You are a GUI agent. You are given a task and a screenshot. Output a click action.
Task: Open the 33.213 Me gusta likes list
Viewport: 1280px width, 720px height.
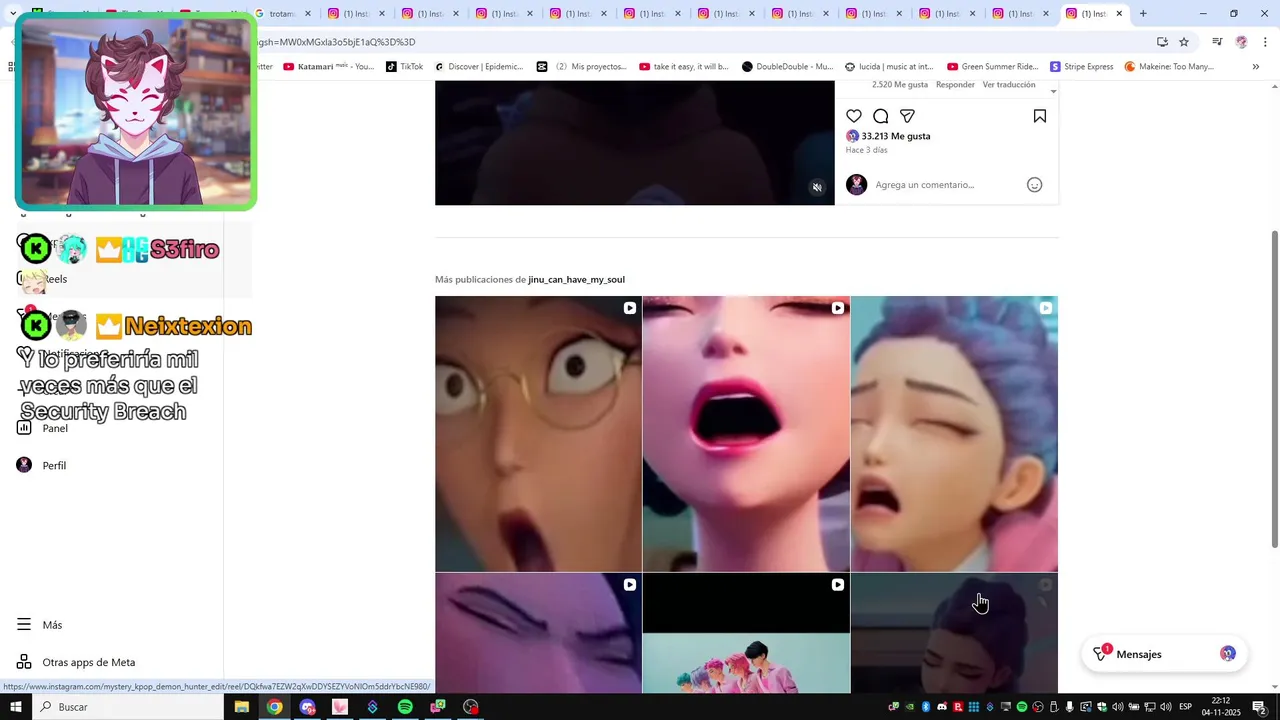[896, 136]
